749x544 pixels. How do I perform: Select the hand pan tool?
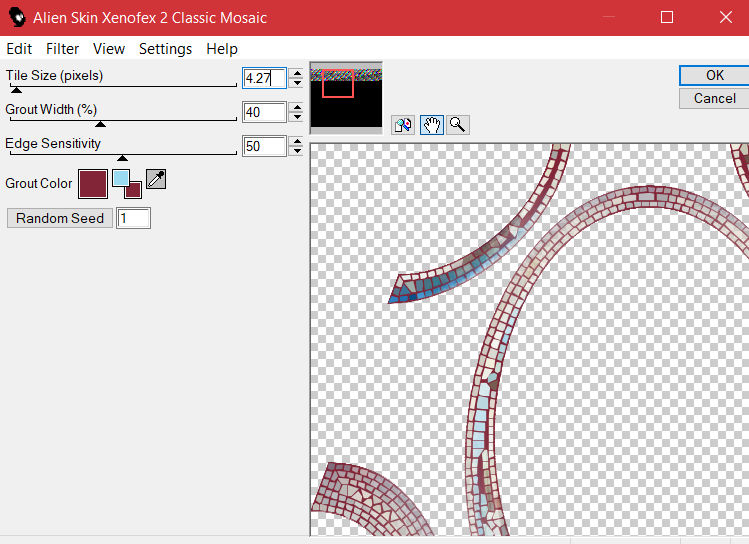431,125
